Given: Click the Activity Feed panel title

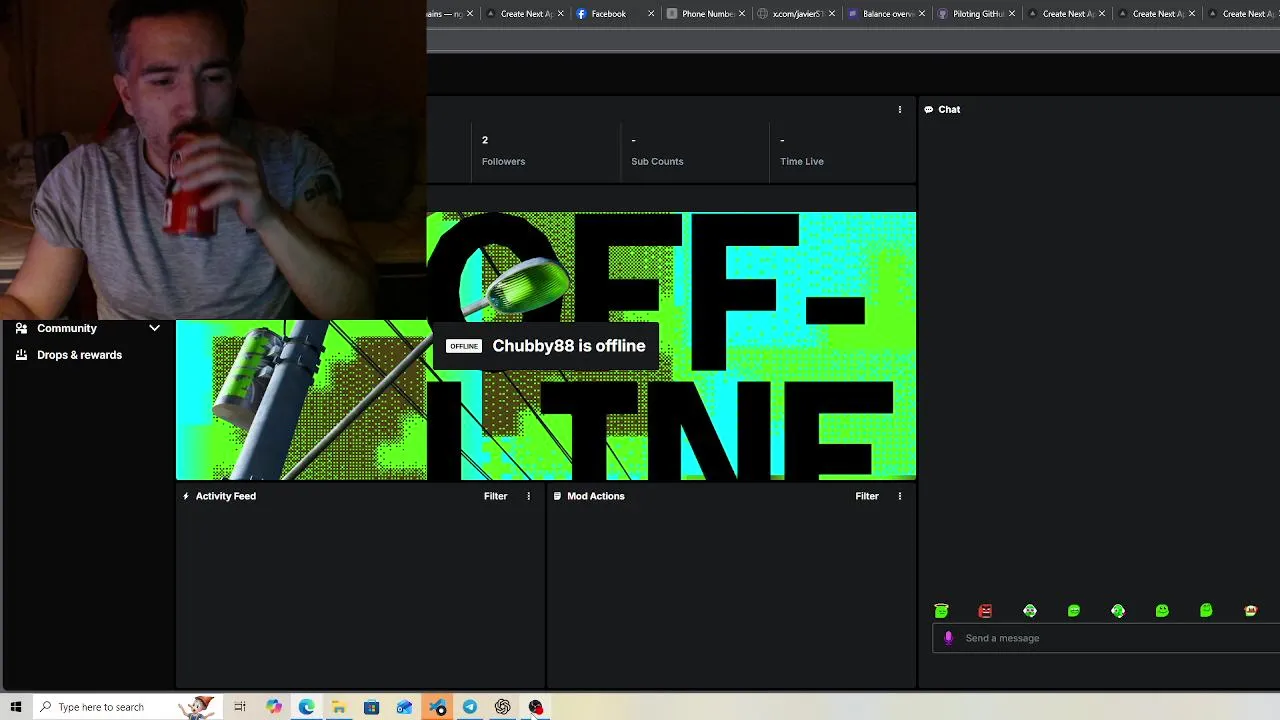Looking at the screenshot, I should (226, 496).
